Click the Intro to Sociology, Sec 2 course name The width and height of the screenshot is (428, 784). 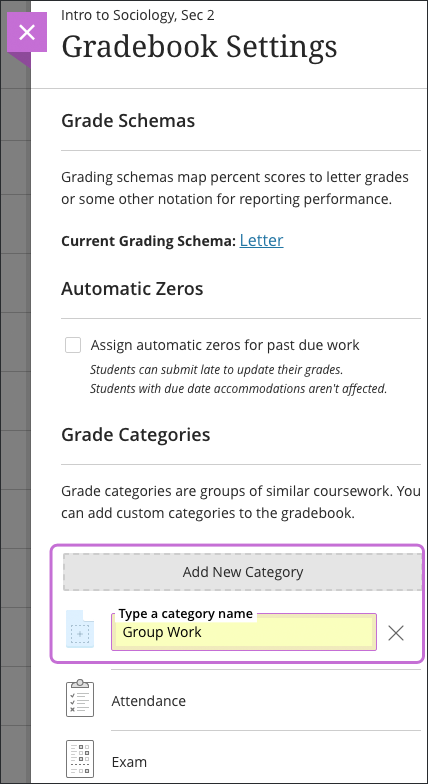coord(138,15)
